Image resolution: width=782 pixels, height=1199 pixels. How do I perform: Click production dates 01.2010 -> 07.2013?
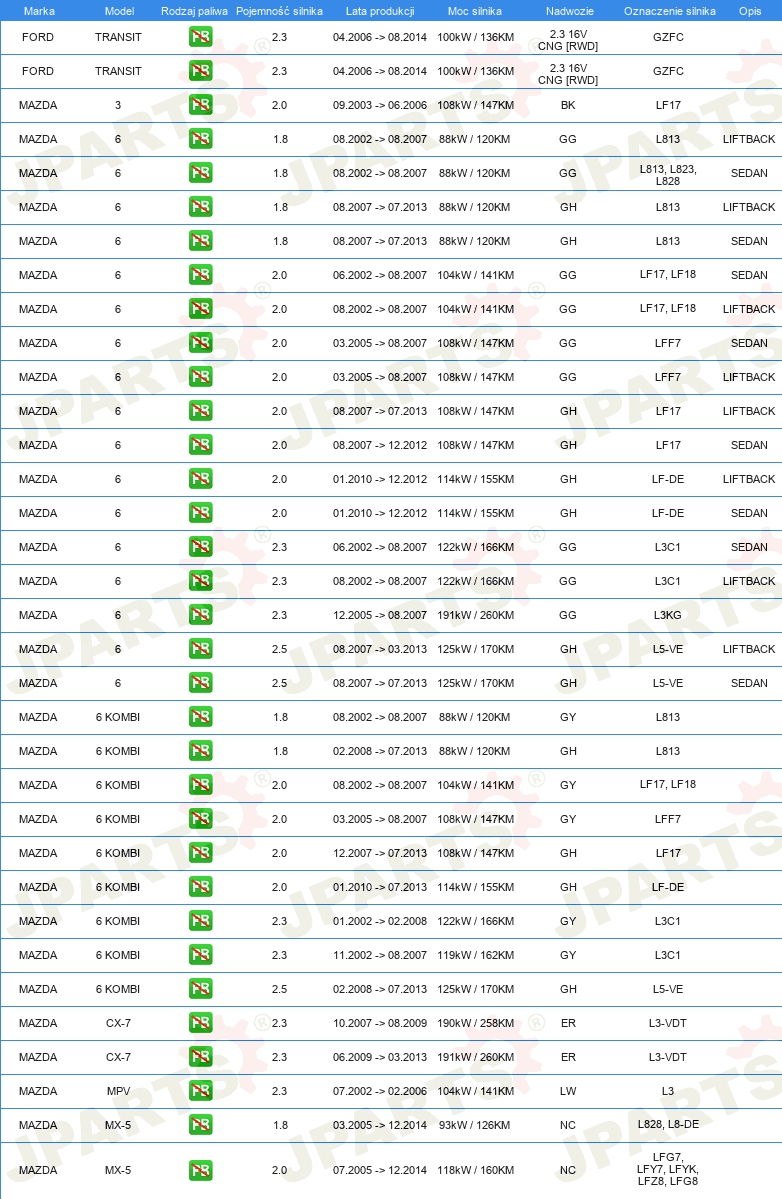(380, 887)
